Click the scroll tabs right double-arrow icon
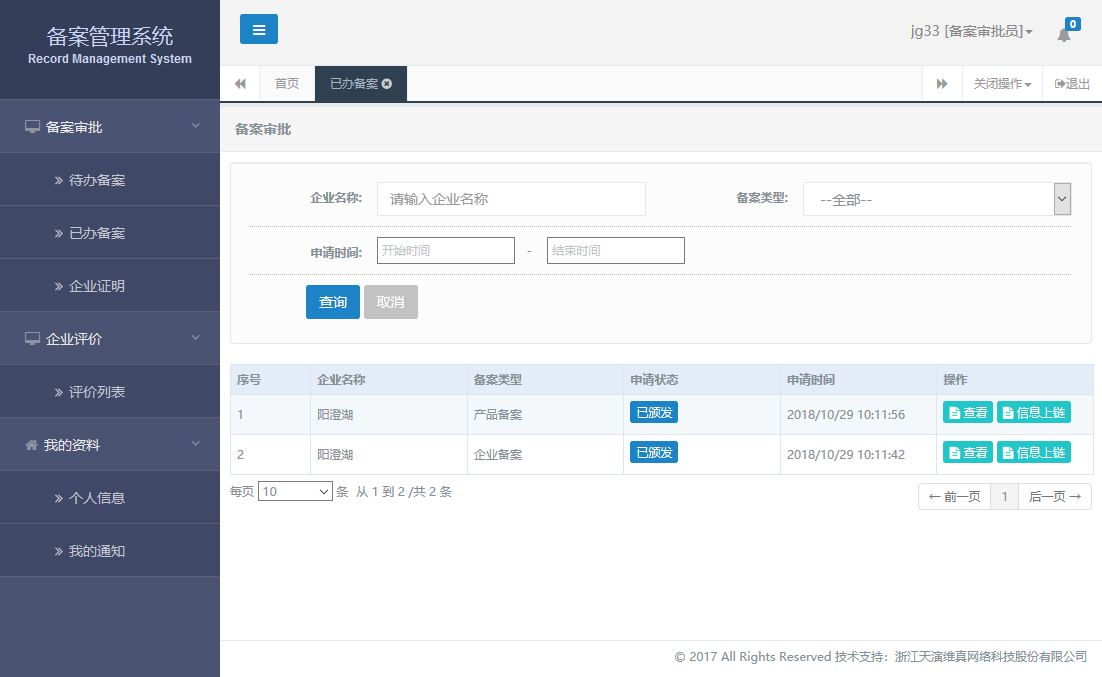Image resolution: width=1102 pixels, height=677 pixels. click(x=941, y=84)
